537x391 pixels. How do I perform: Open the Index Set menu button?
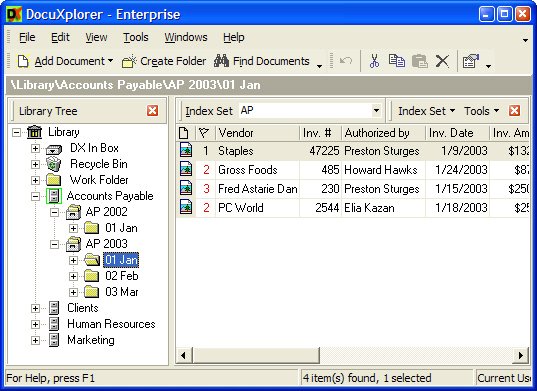point(426,111)
